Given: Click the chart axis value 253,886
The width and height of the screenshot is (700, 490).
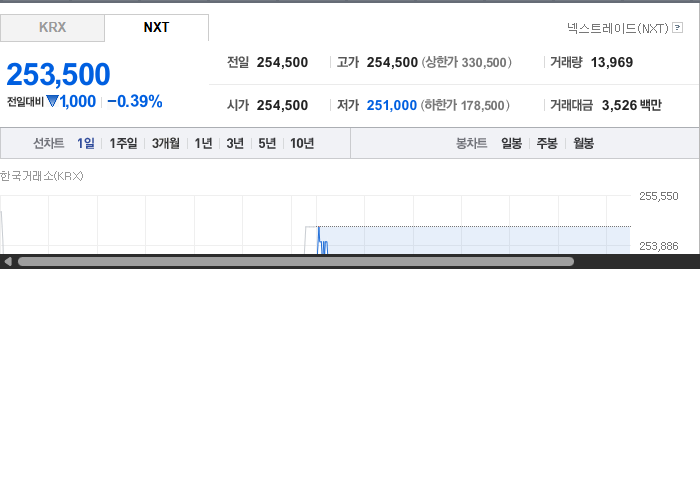Looking at the screenshot, I should coord(658,246).
